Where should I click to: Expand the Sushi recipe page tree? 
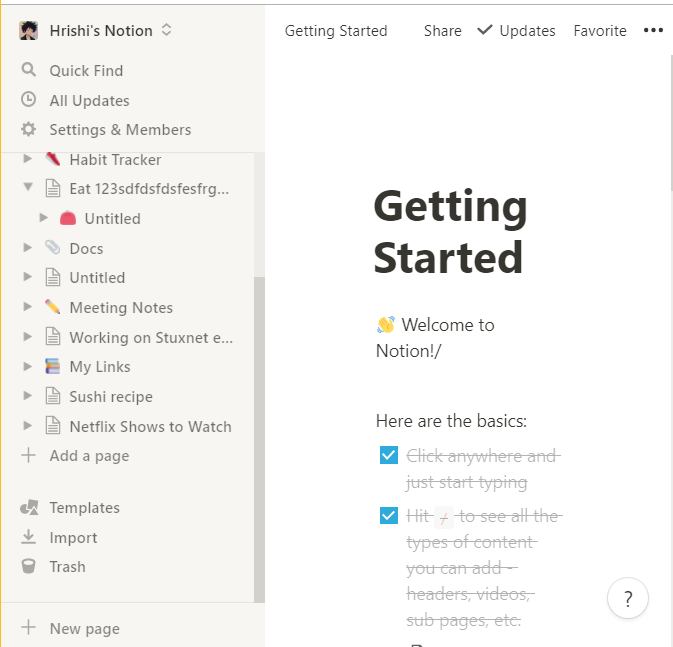(x=27, y=396)
